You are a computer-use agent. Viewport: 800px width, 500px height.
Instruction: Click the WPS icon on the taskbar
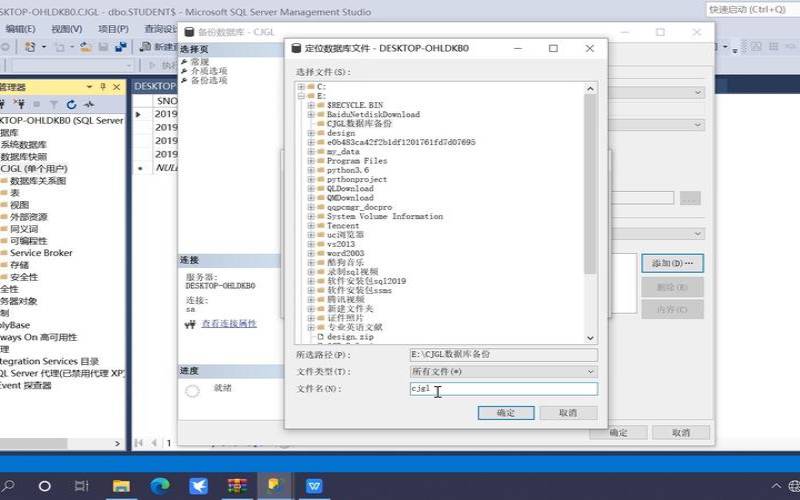(x=315, y=486)
